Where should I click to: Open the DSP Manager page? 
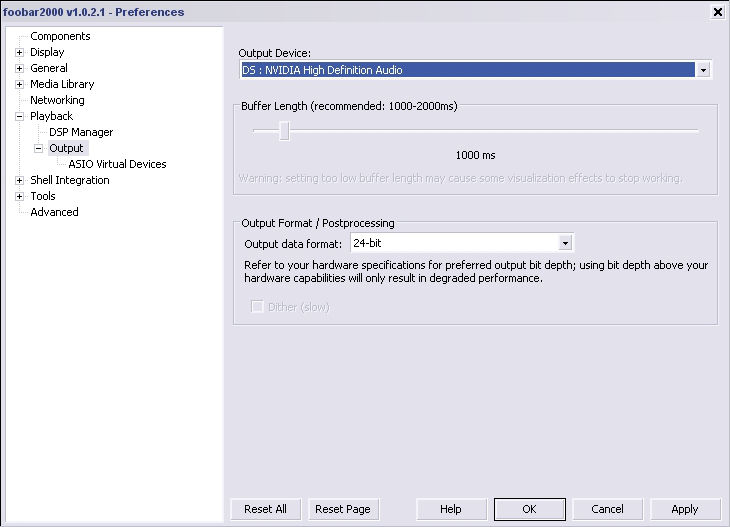81,132
